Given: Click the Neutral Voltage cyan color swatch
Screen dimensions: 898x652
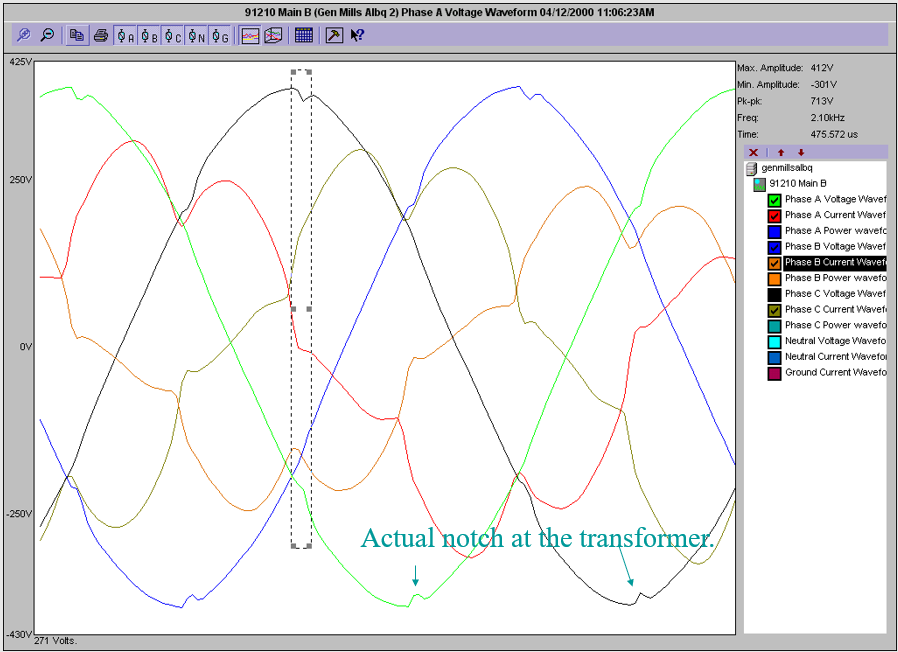Looking at the screenshot, I should (774, 341).
